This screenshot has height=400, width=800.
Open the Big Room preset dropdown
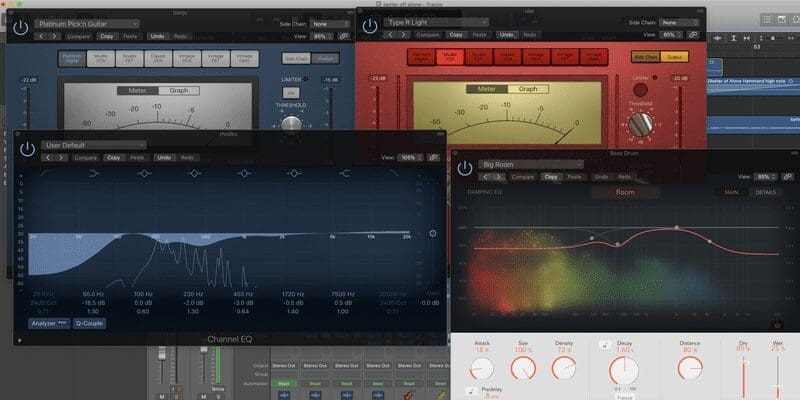click(x=531, y=165)
